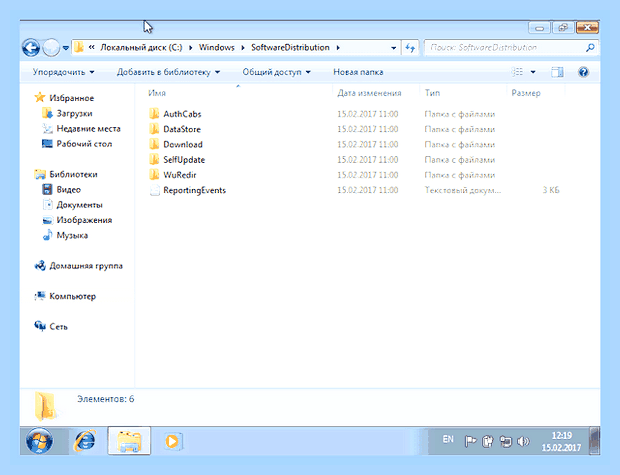Open the Документы library
The height and width of the screenshot is (475, 620).
pos(79,205)
